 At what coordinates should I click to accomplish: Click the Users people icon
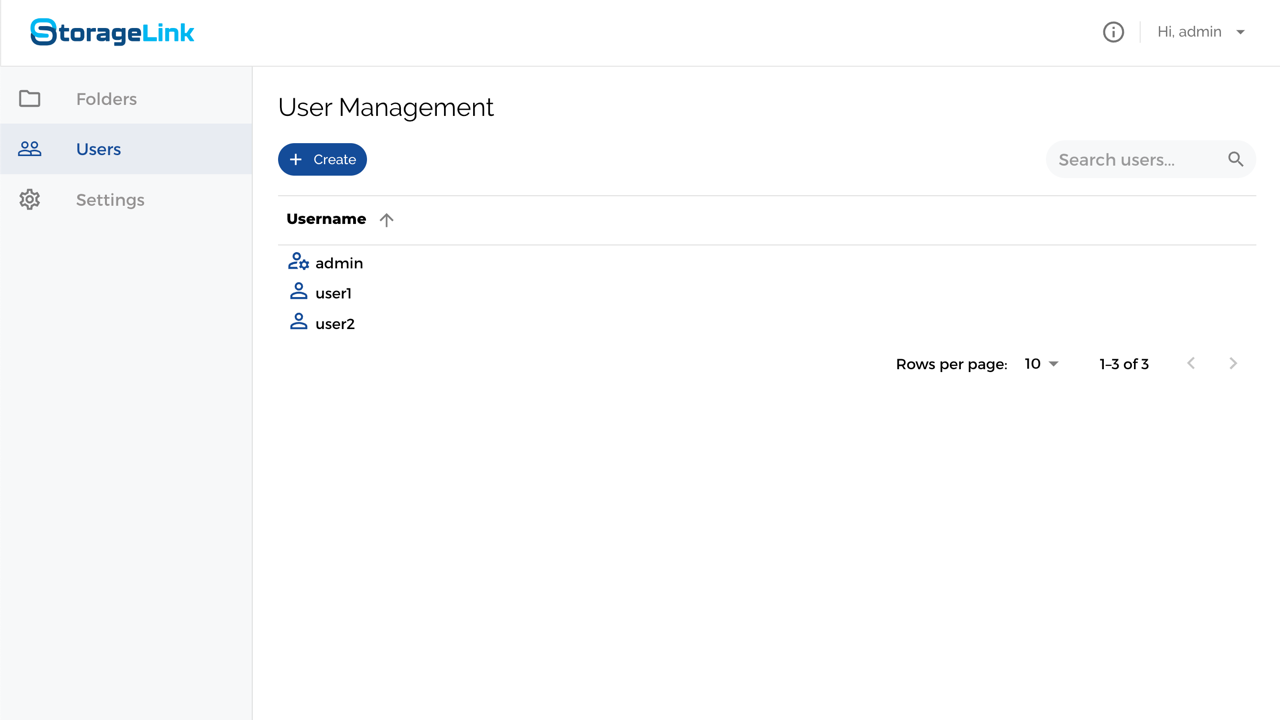(x=30, y=149)
